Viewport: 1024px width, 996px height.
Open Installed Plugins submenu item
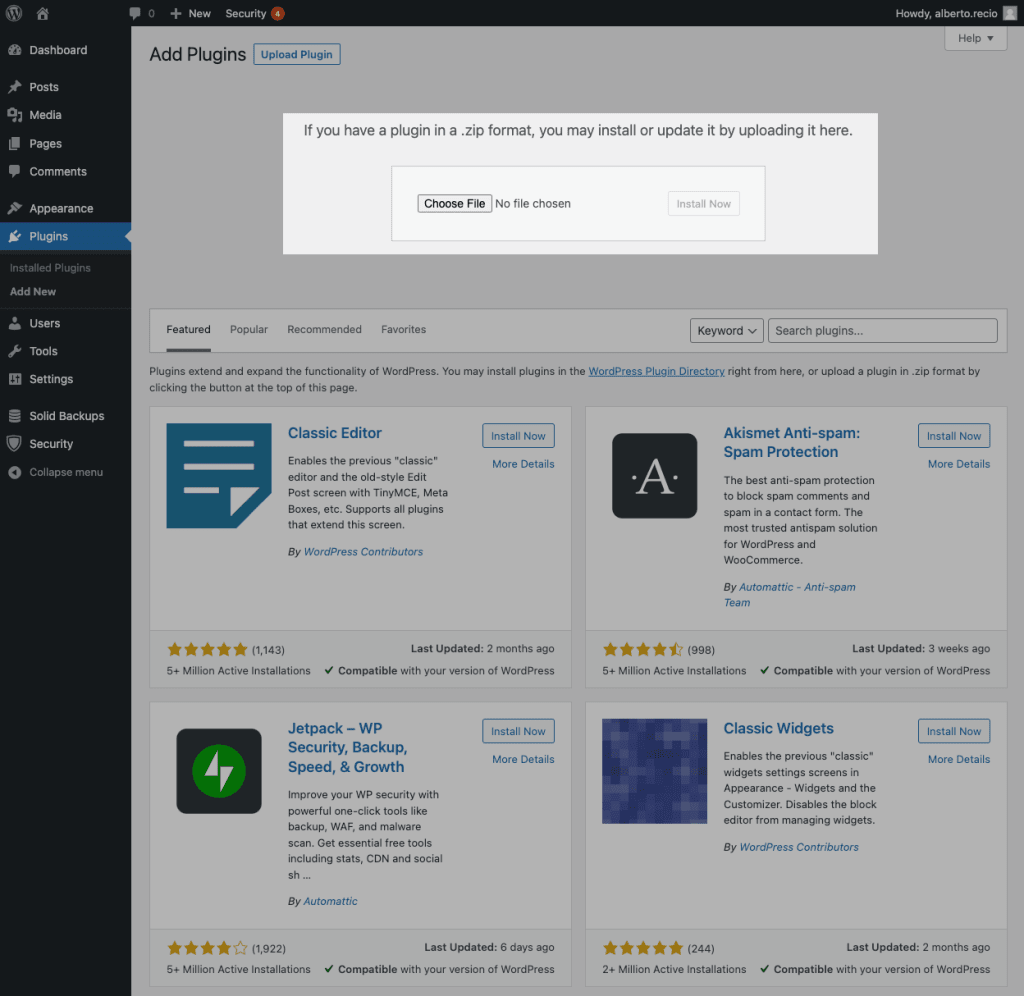tap(50, 268)
